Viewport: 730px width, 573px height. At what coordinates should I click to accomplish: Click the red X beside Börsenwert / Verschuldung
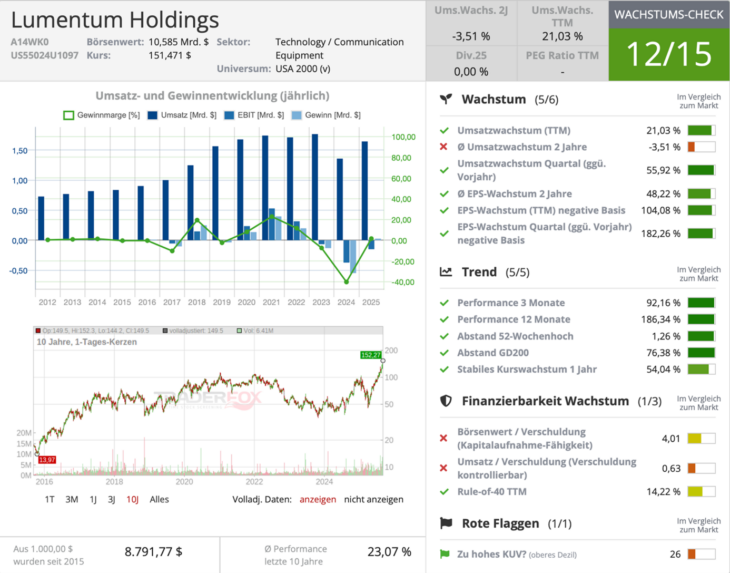point(444,438)
